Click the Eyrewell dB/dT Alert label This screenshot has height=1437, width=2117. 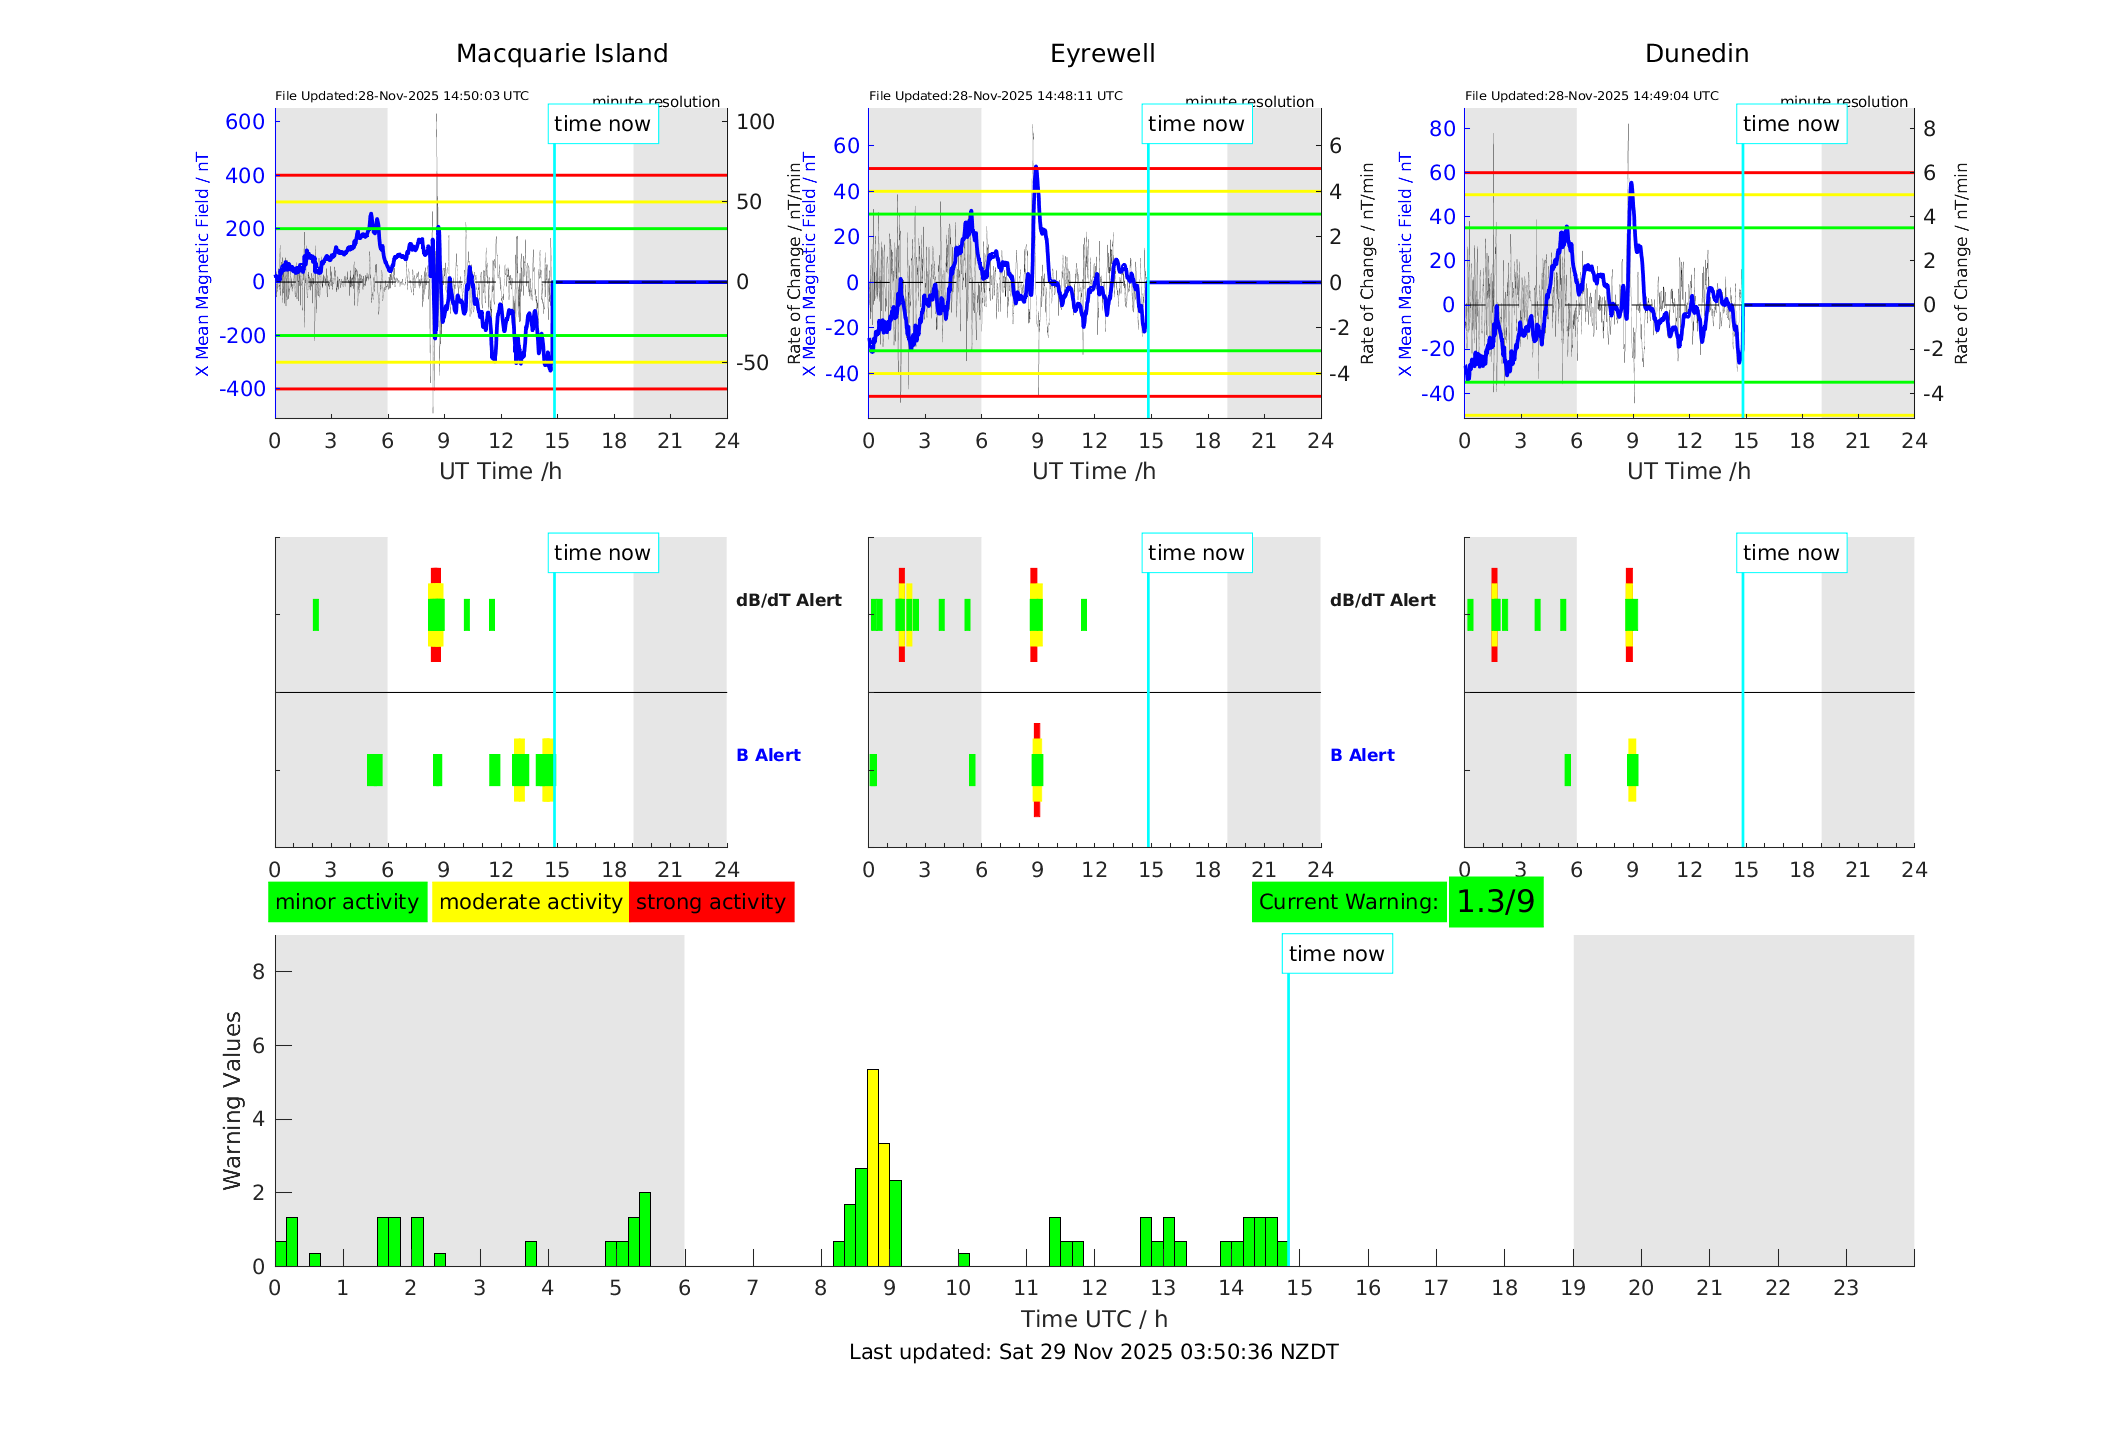[788, 600]
